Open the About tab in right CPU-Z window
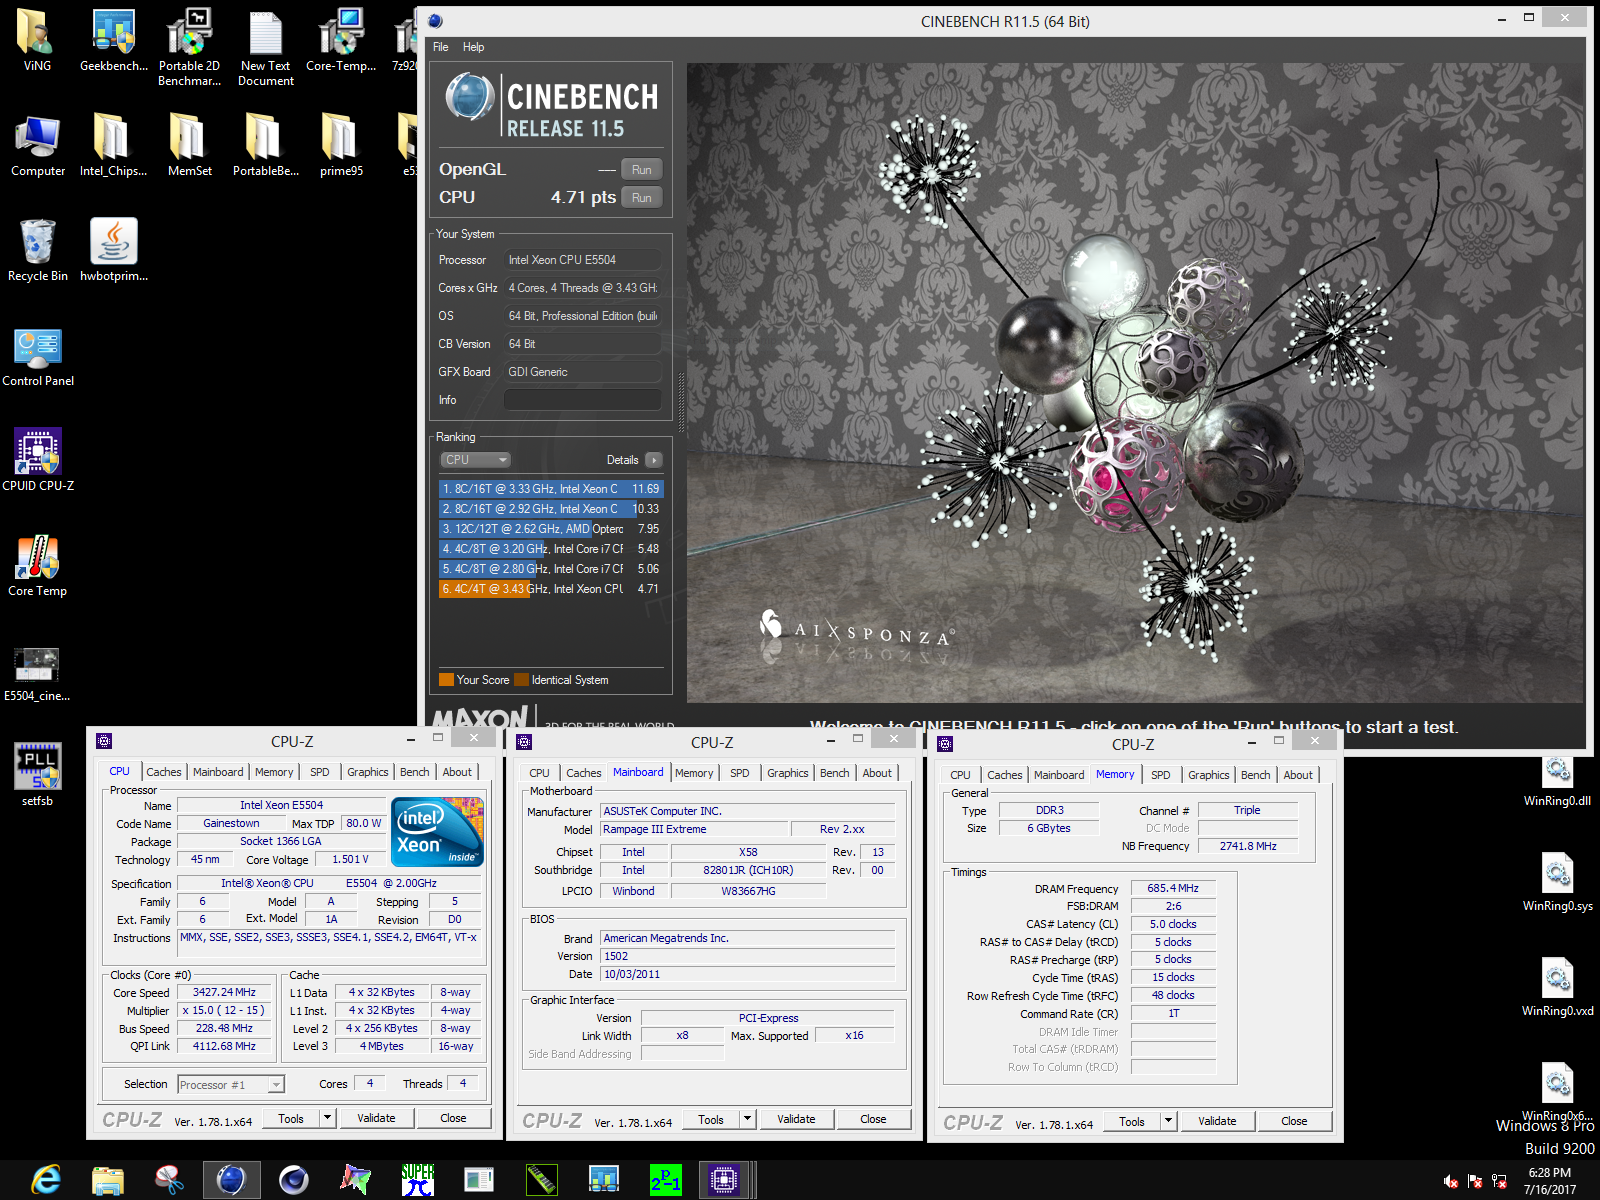The width and height of the screenshot is (1600, 1200). coord(1298,775)
